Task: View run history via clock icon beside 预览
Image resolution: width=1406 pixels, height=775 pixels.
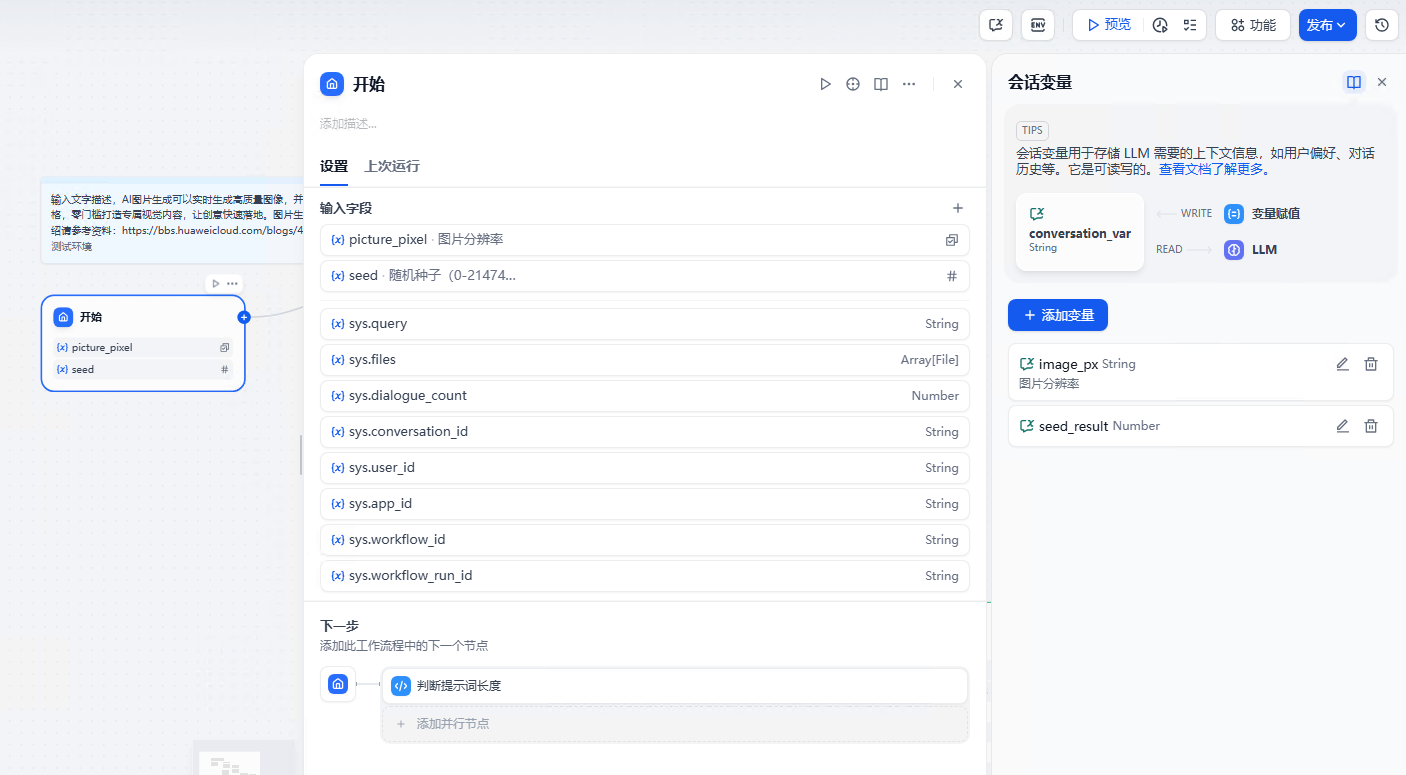Action: [1160, 25]
